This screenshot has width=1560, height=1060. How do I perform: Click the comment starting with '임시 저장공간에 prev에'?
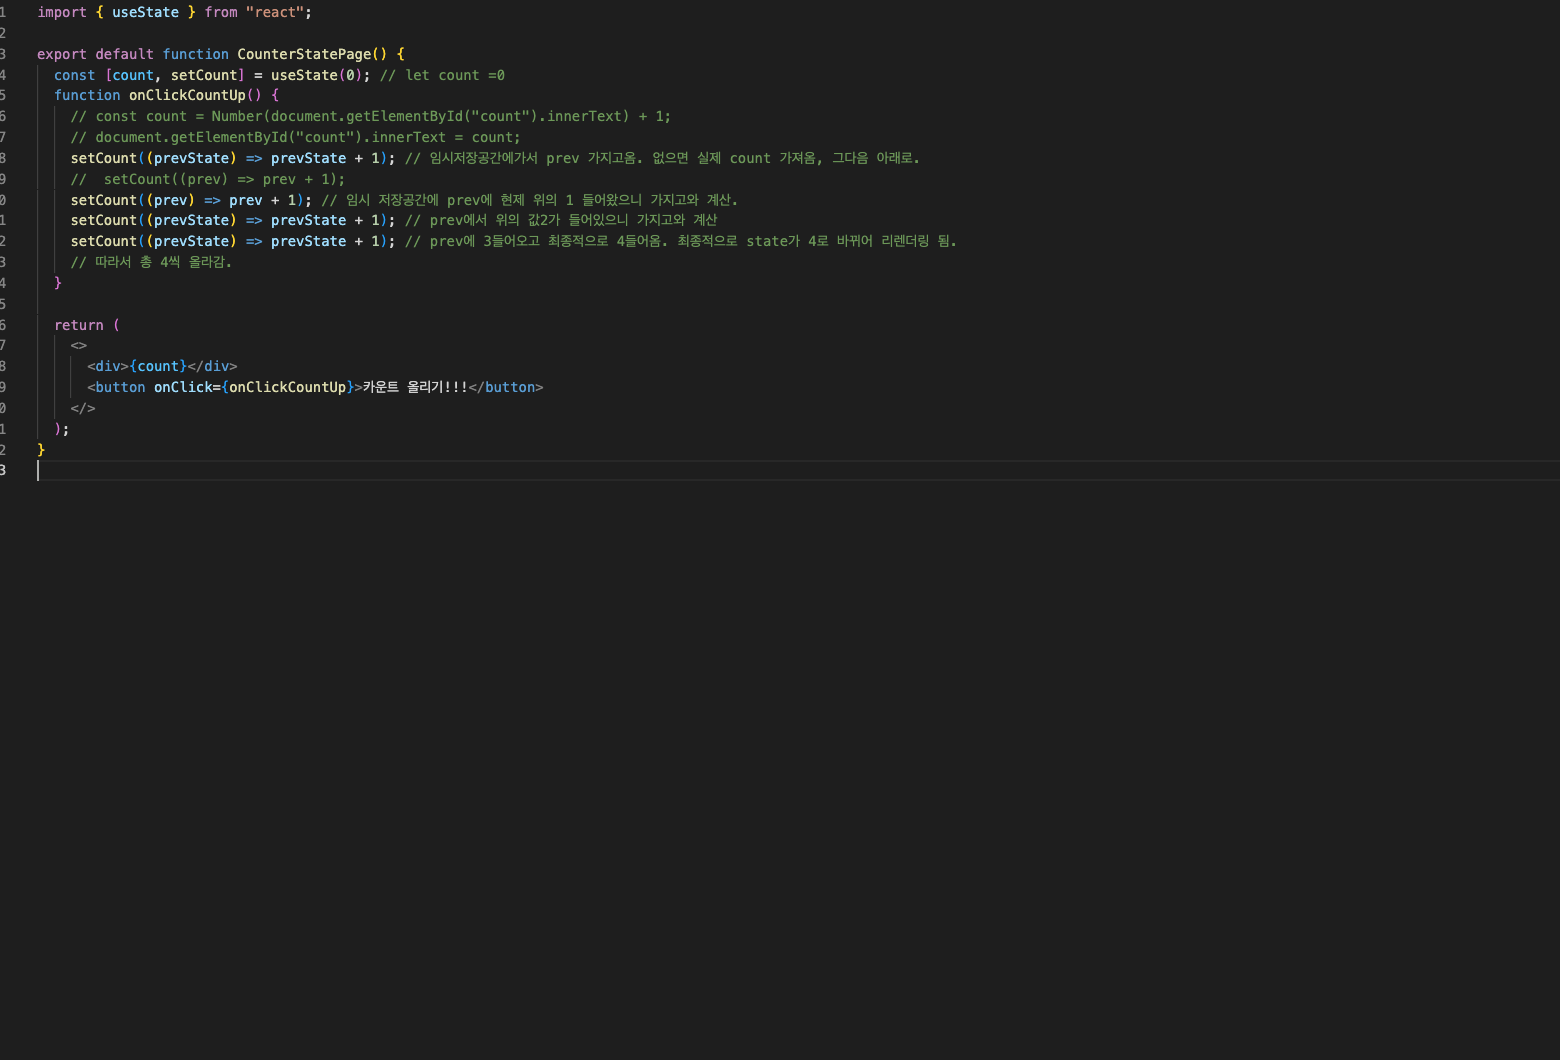(530, 200)
